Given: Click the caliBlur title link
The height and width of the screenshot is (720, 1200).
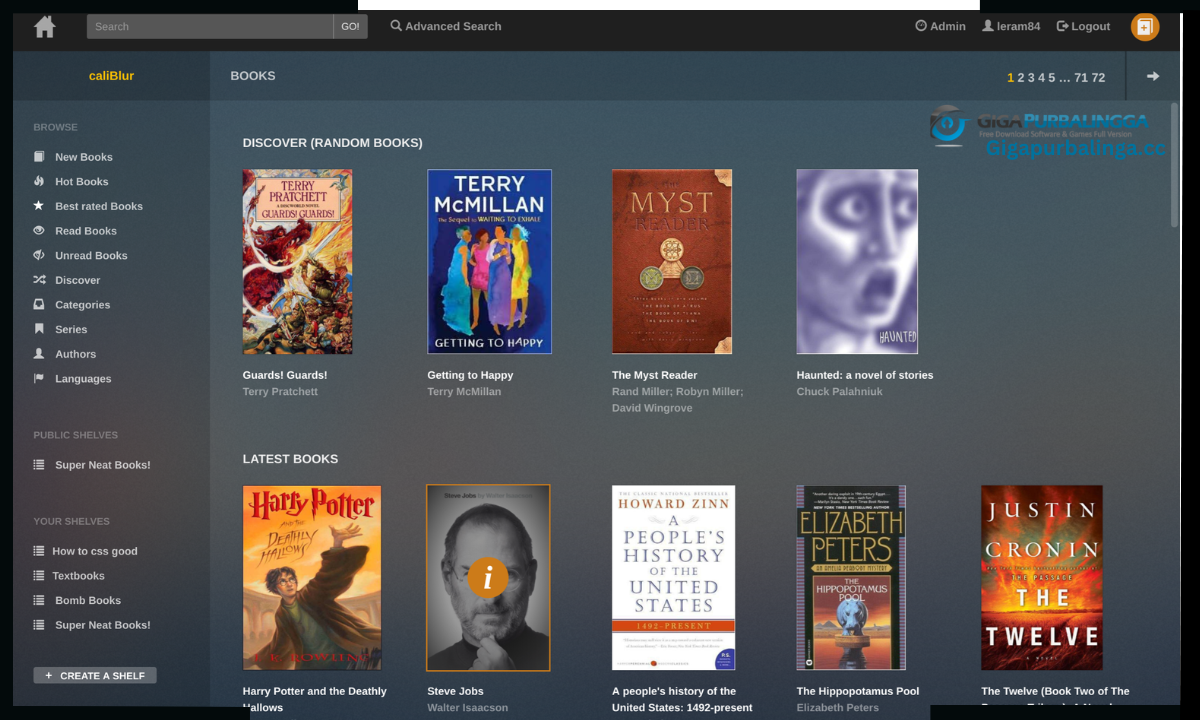Looking at the screenshot, I should (x=111, y=76).
